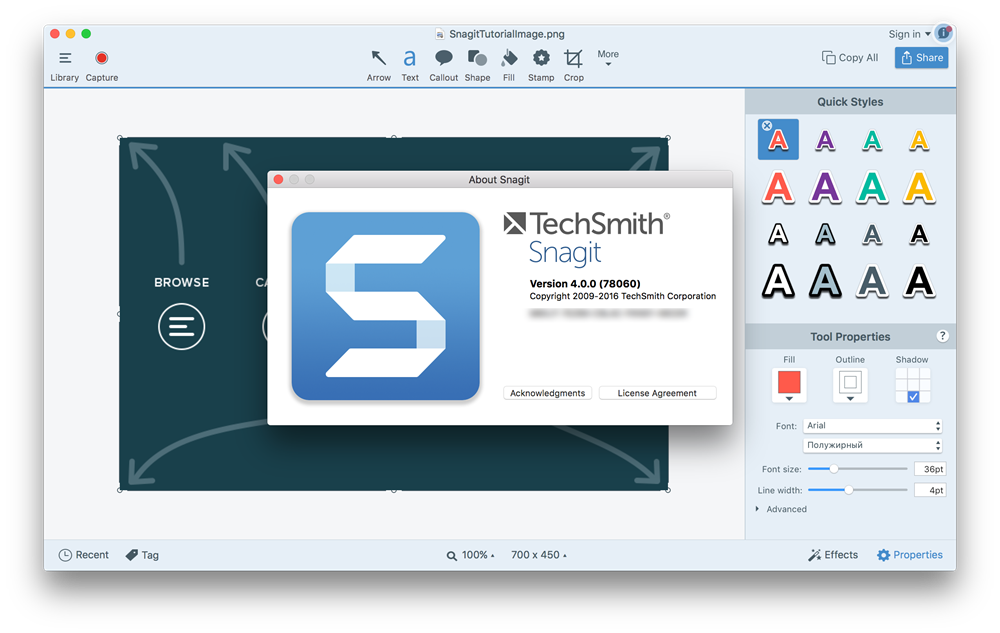Choose the large solid black A quick style
This screenshot has width=1000, height=633.
919,282
